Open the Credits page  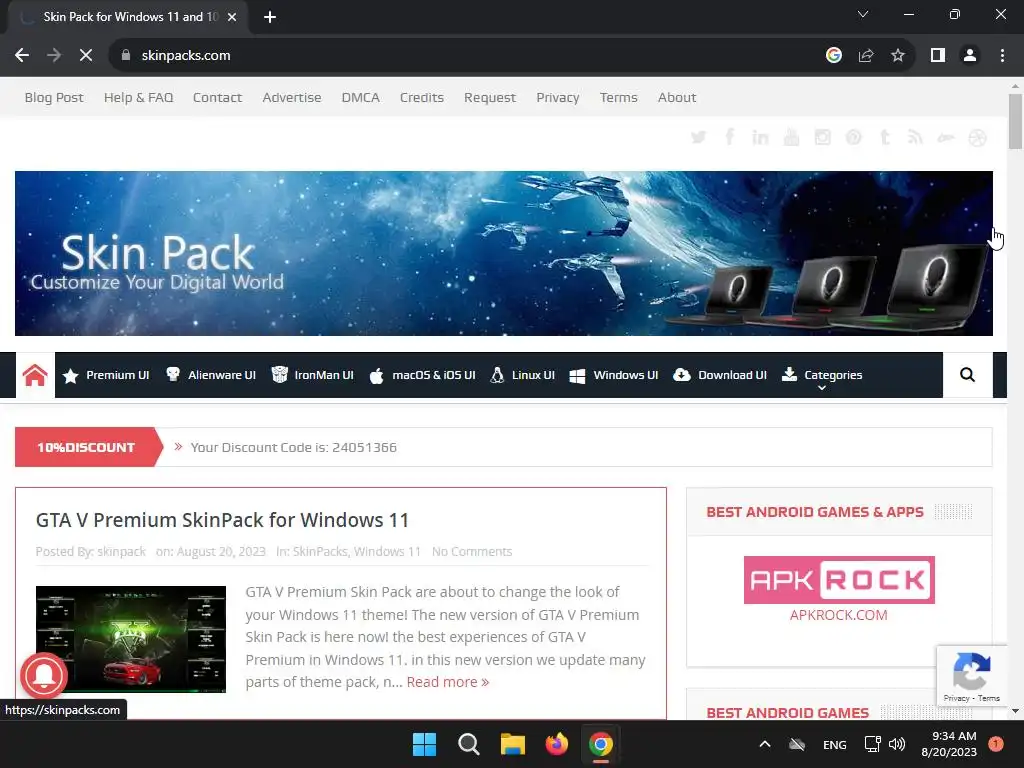pyautogui.click(x=422, y=97)
